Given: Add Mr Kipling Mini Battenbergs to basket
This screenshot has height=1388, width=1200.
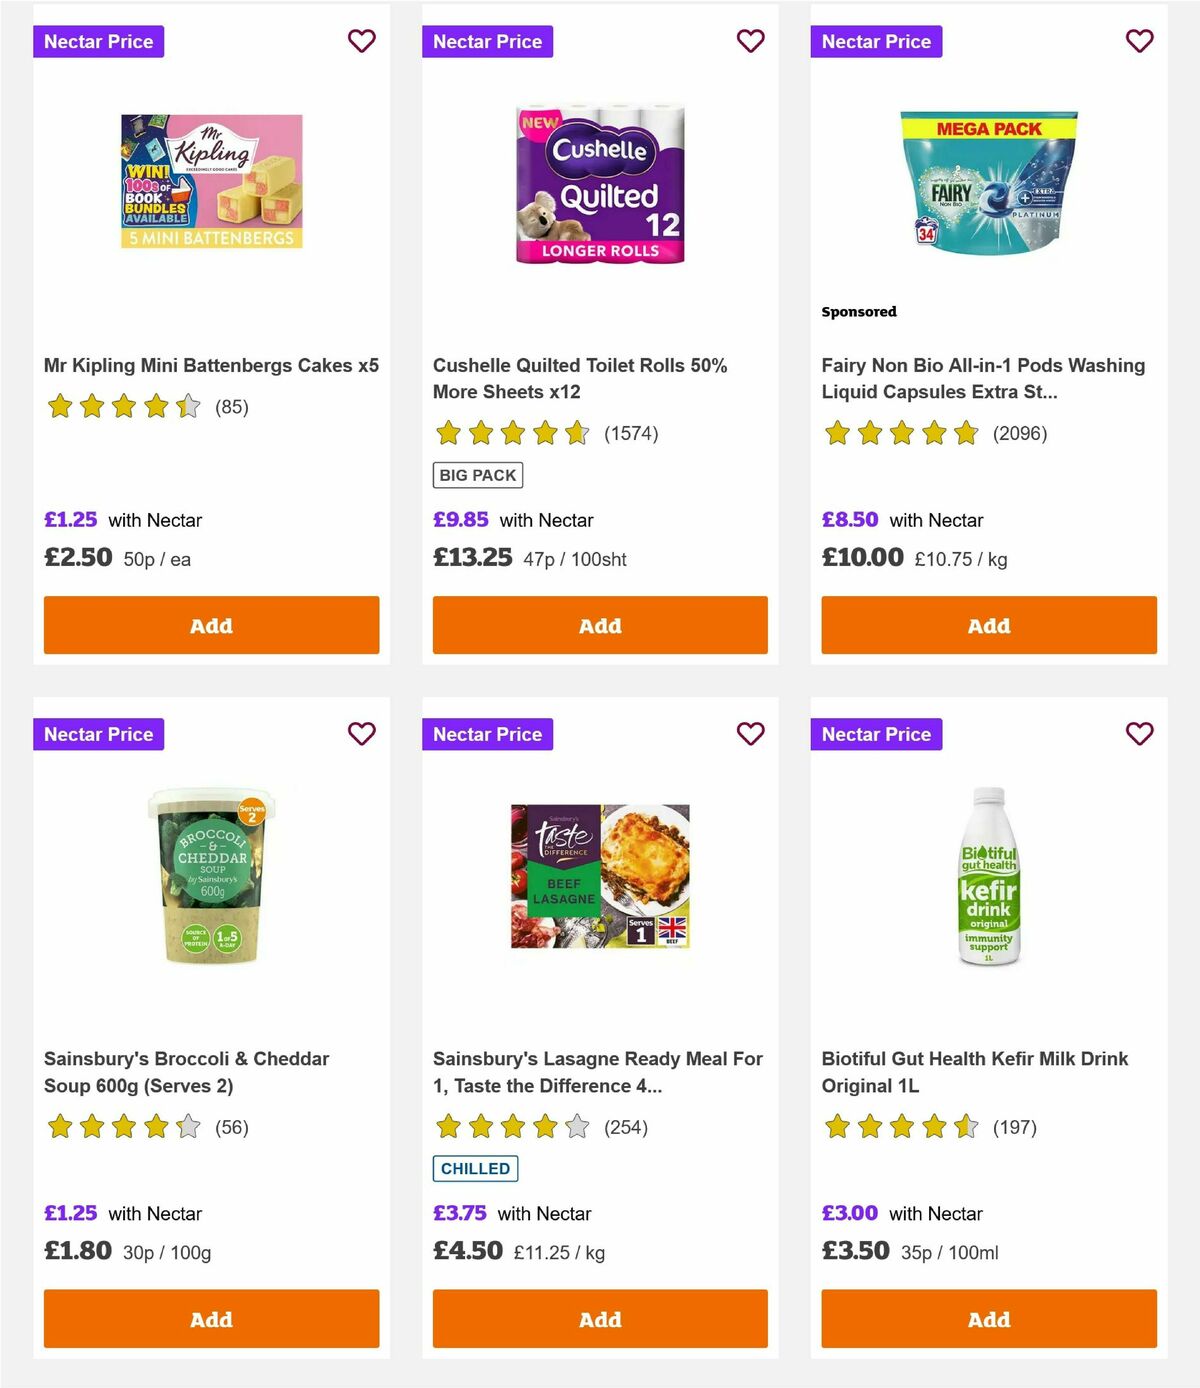Looking at the screenshot, I should tap(211, 625).
